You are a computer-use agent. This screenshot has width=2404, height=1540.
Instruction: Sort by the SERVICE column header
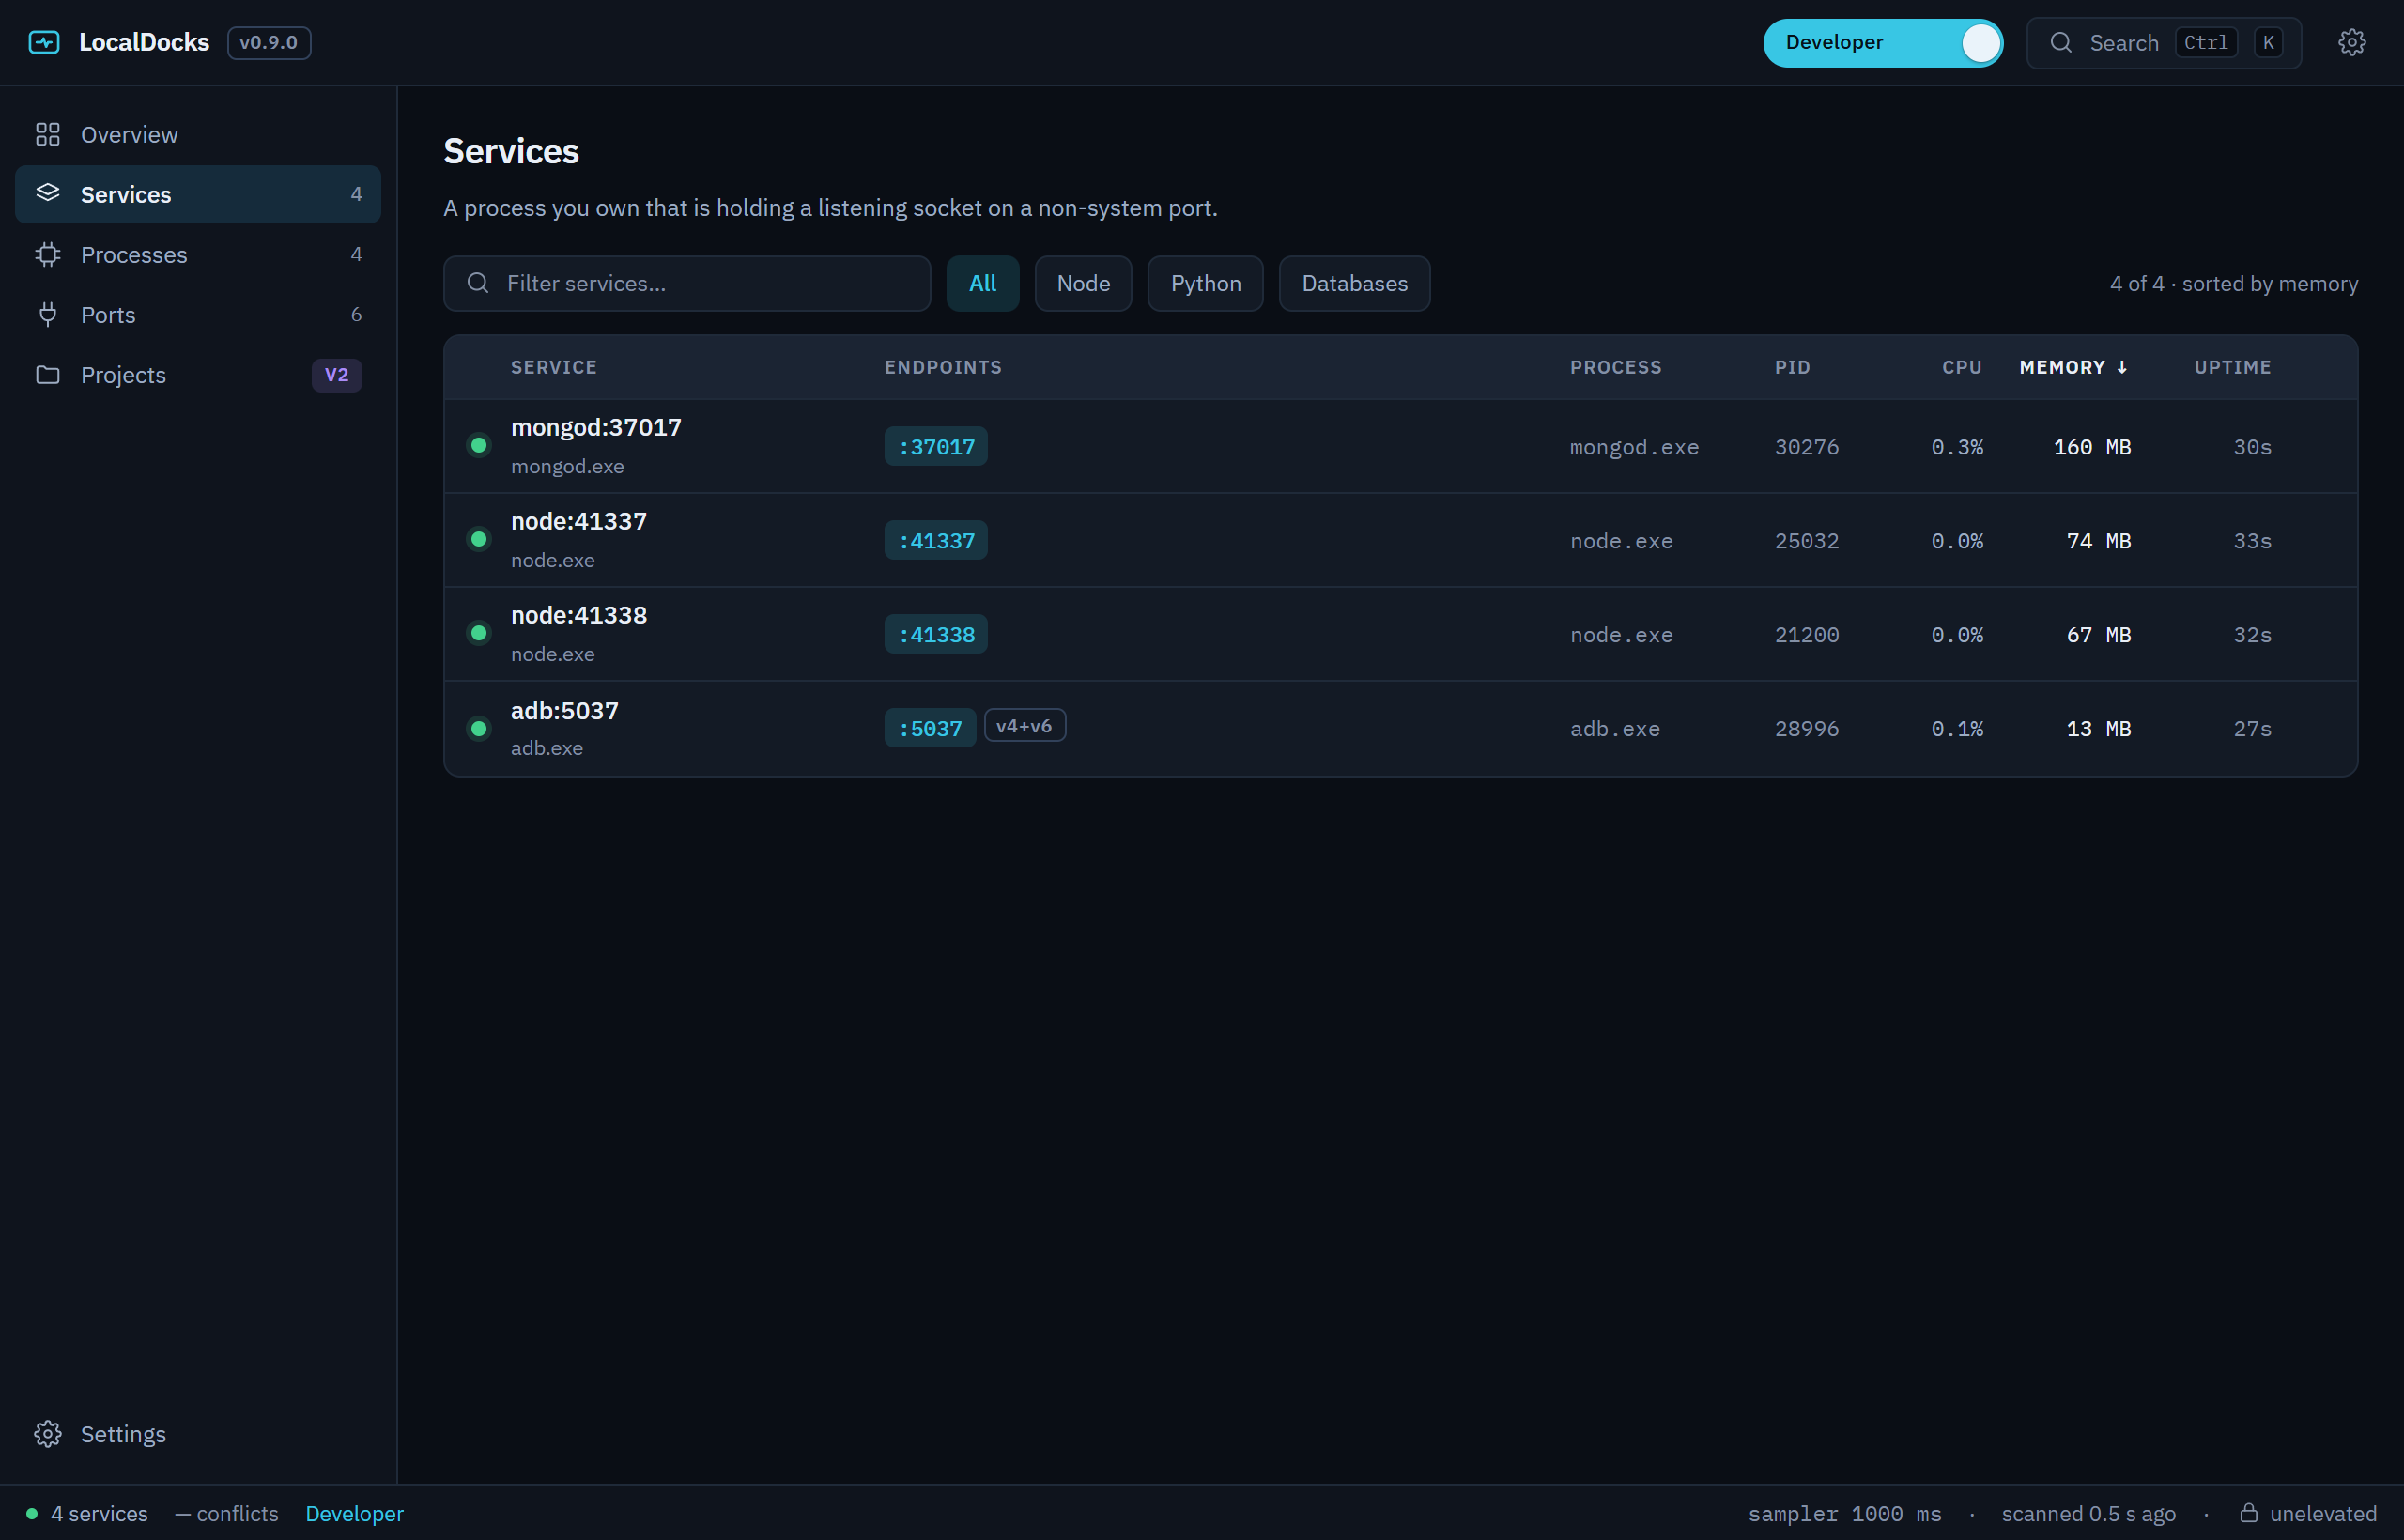(554, 367)
